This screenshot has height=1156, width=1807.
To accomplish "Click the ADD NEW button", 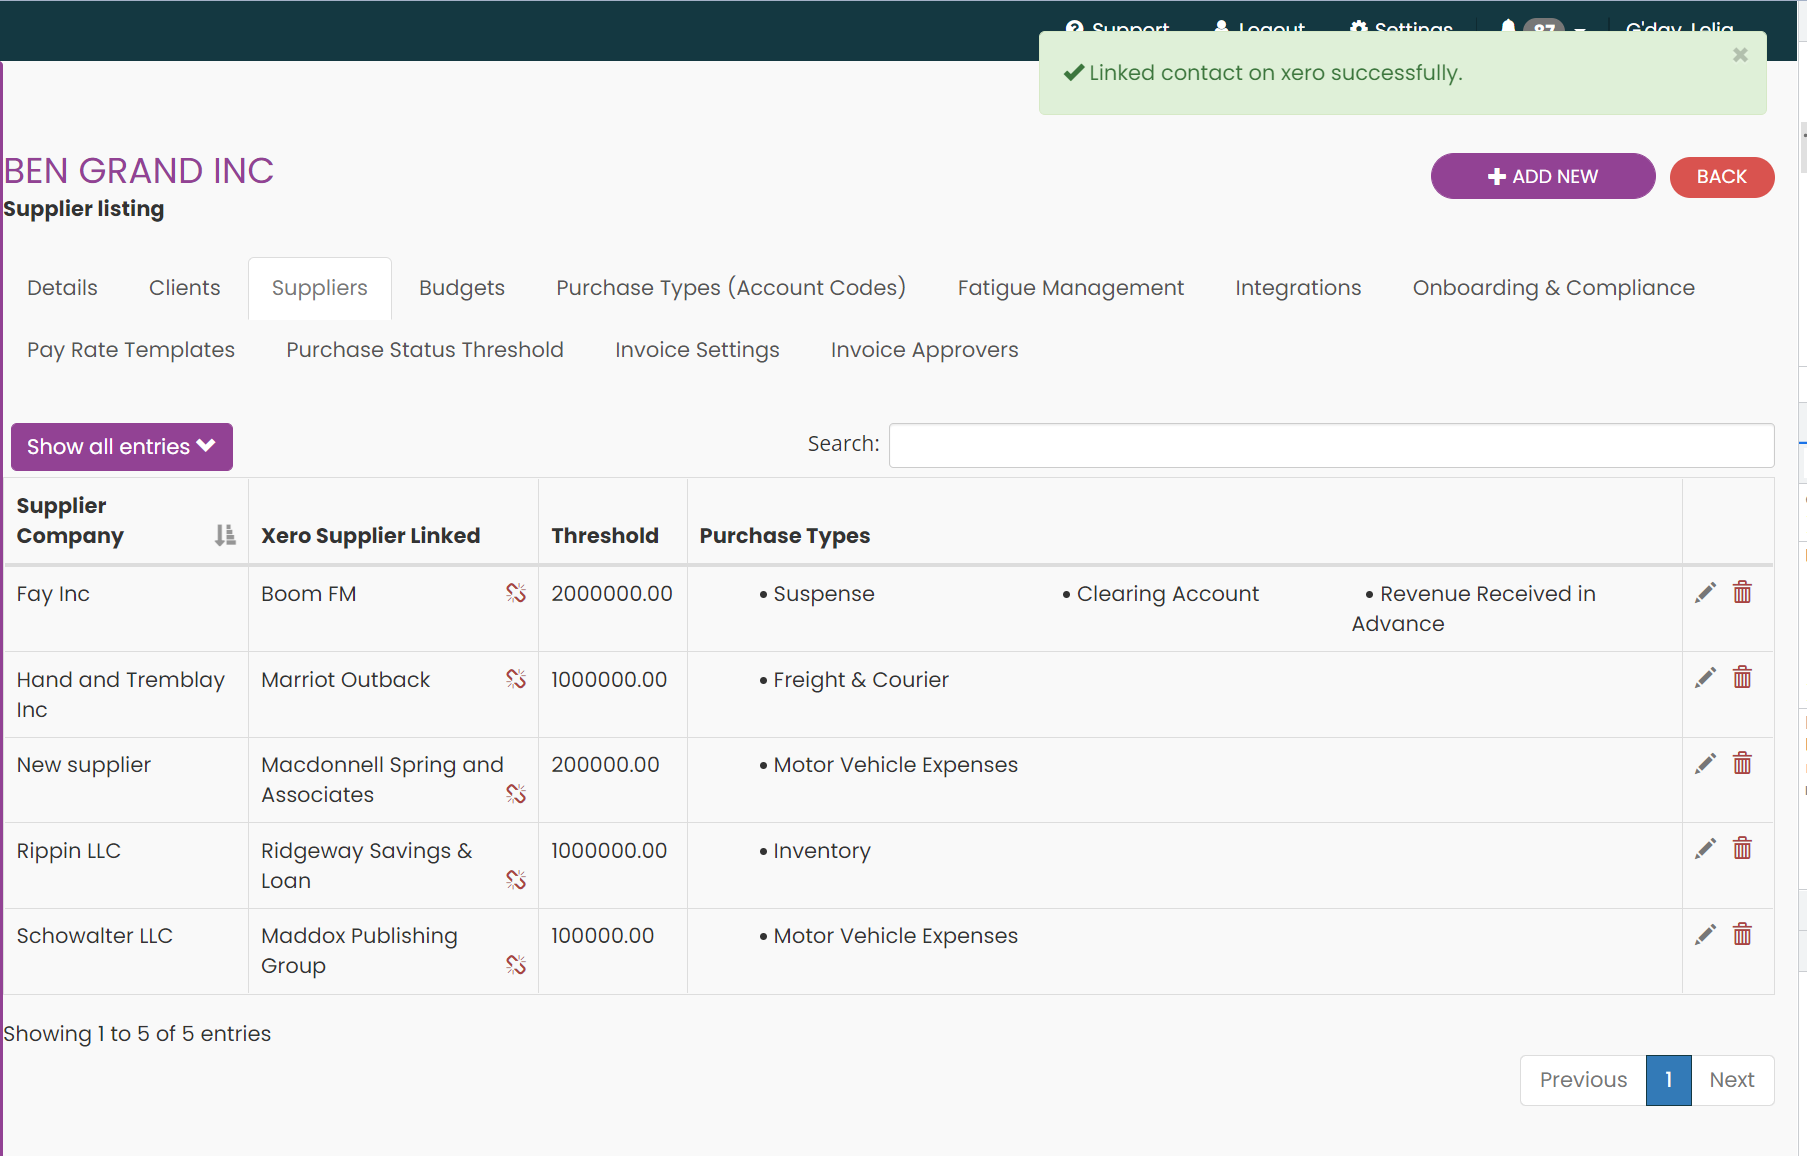I will pyautogui.click(x=1542, y=177).
